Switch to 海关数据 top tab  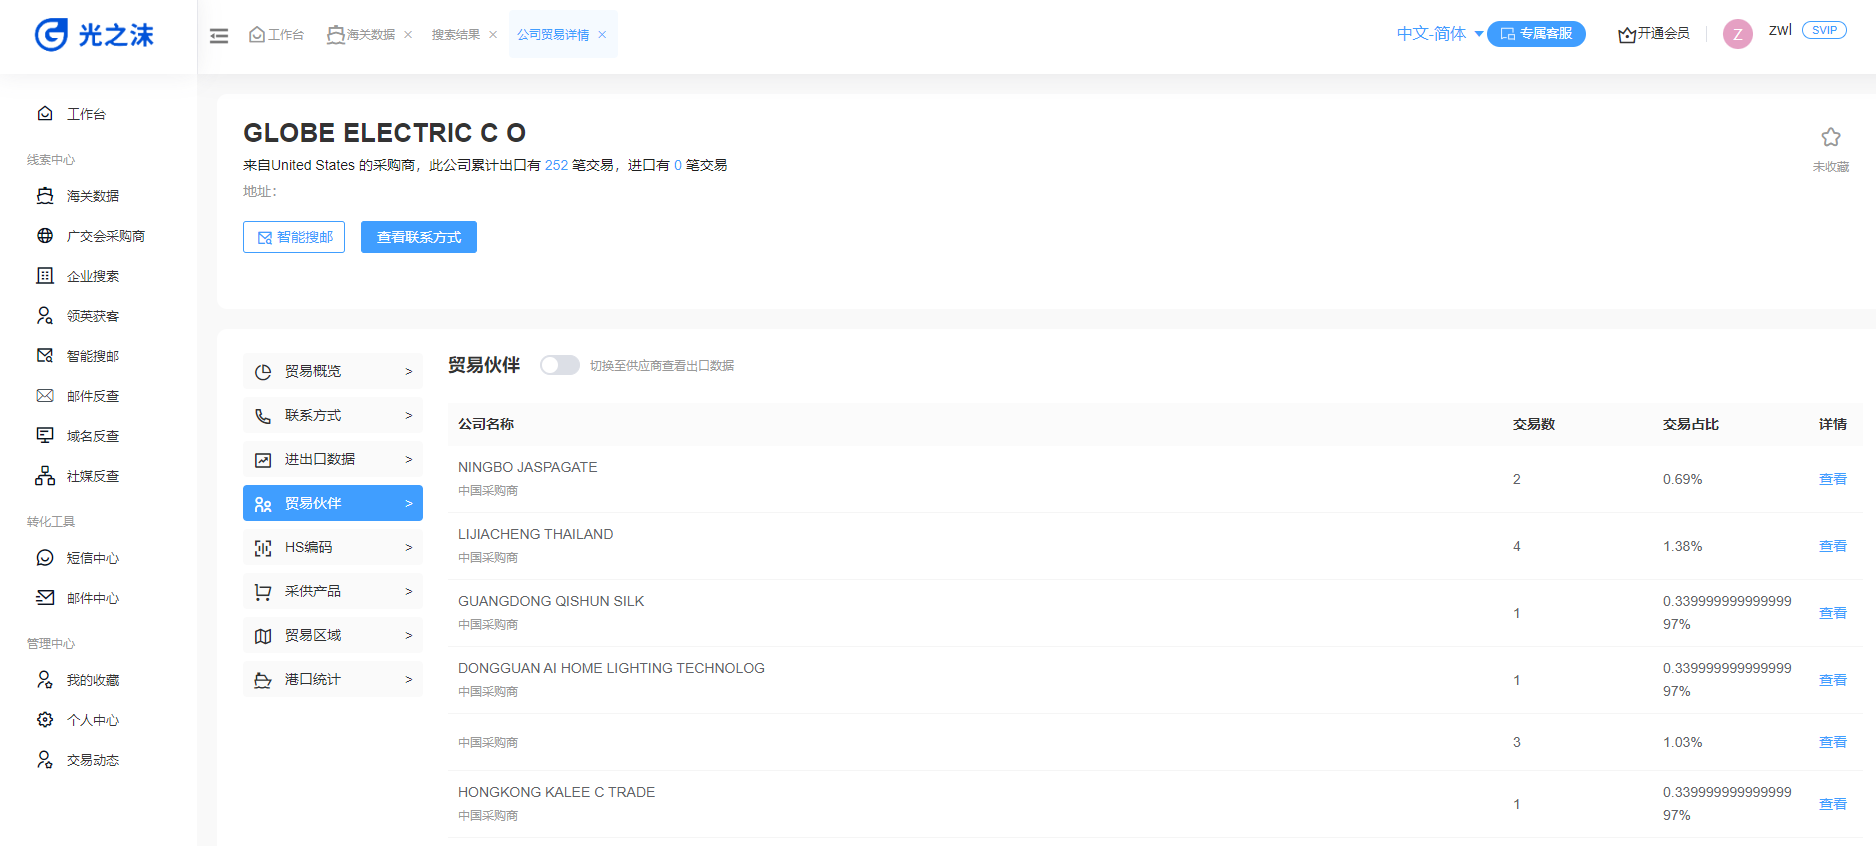[x=362, y=35]
